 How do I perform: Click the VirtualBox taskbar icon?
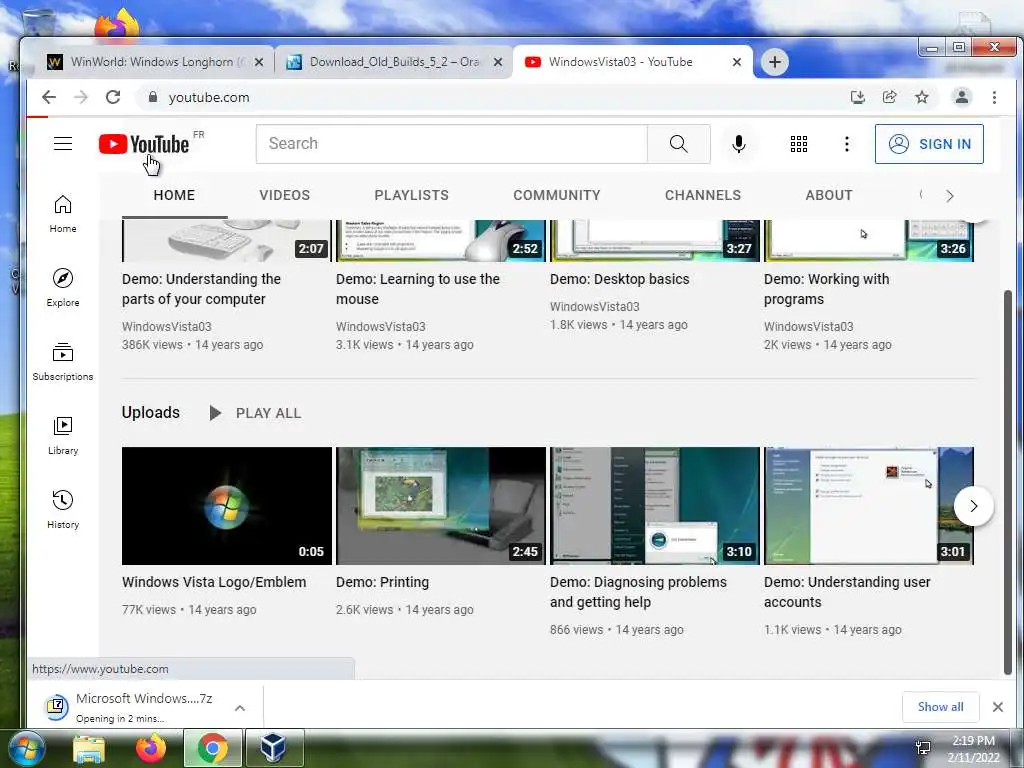[273, 748]
